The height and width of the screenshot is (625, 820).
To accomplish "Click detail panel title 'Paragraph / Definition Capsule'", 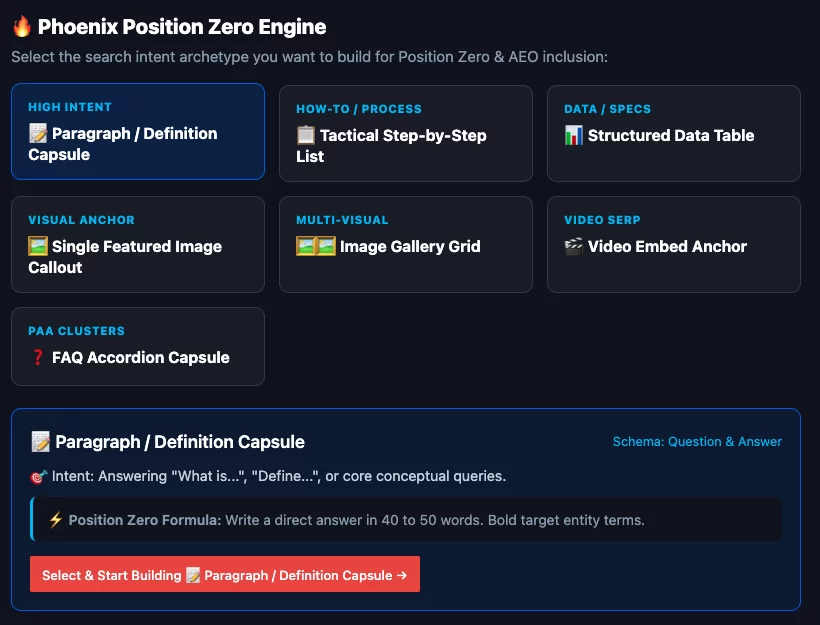I will pyautogui.click(x=180, y=442).
